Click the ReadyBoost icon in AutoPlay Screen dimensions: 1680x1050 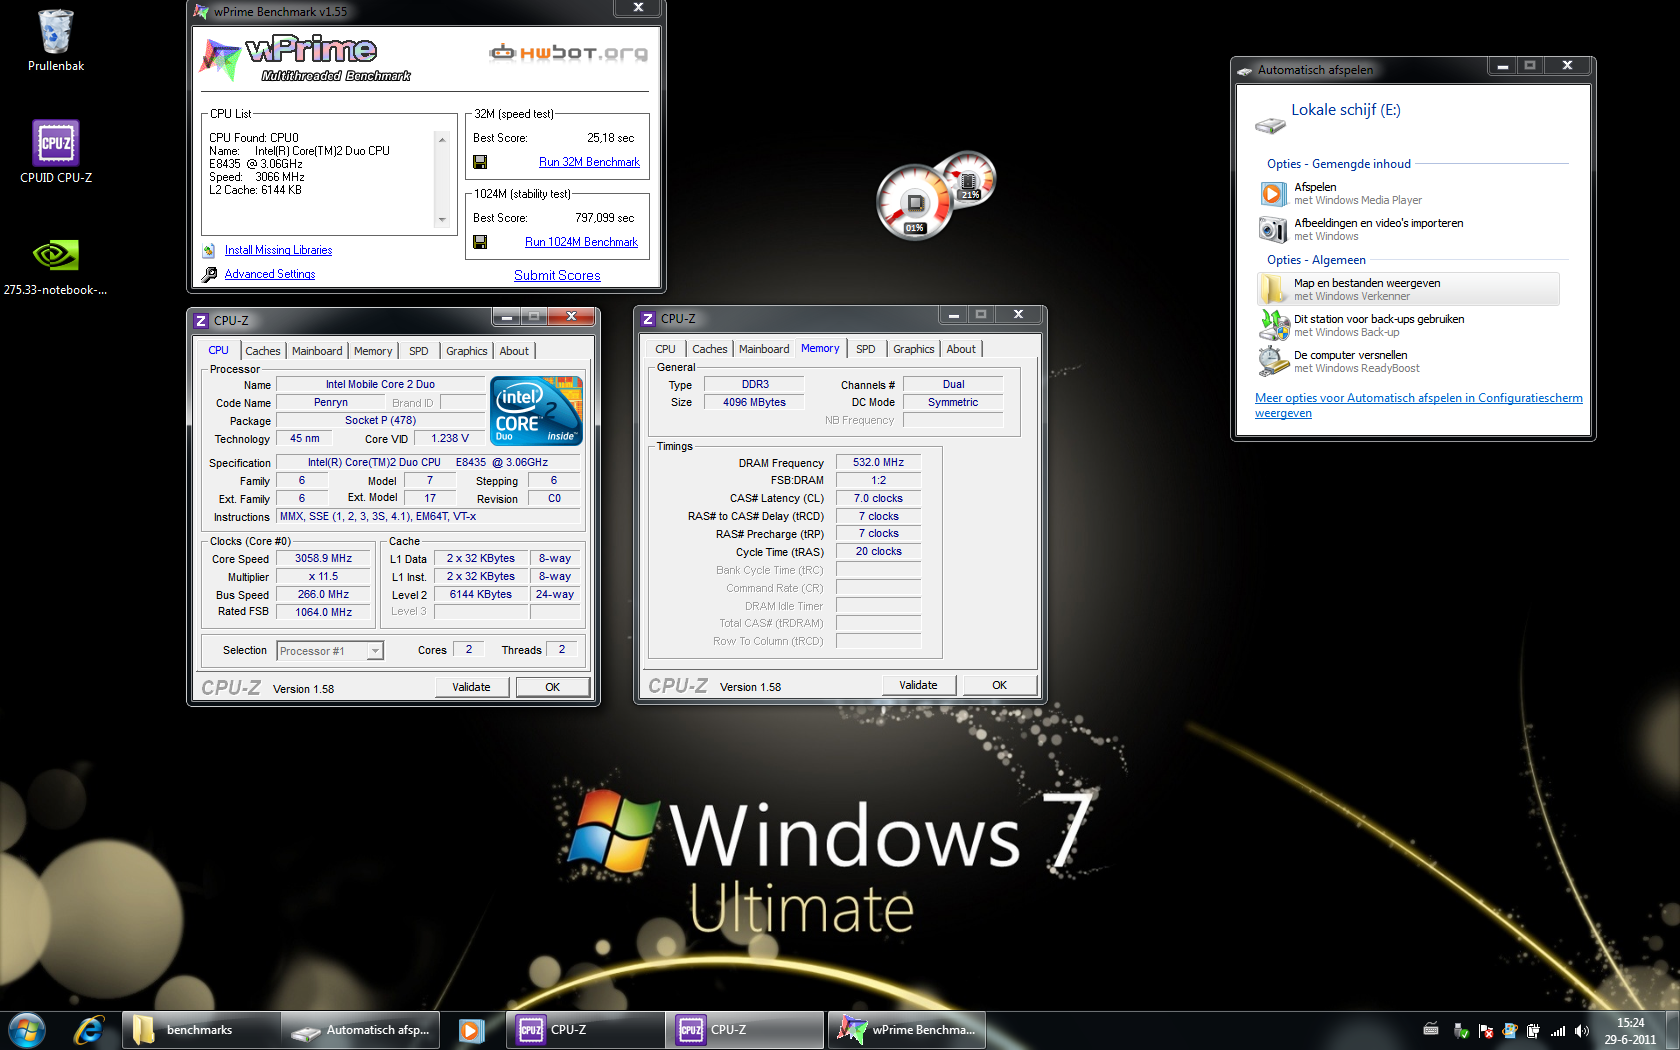point(1273,361)
